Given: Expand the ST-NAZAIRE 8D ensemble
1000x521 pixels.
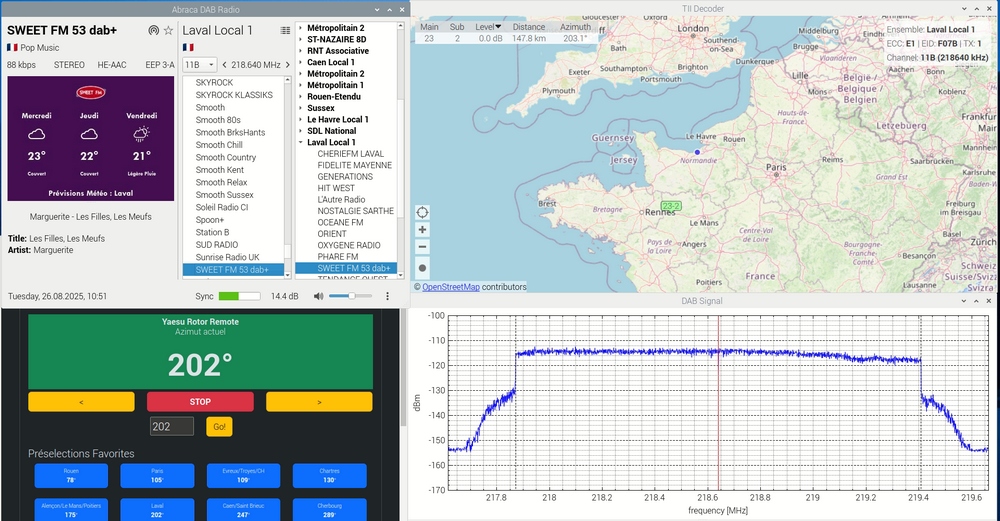Looking at the screenshot, I should tap(300, 40).
